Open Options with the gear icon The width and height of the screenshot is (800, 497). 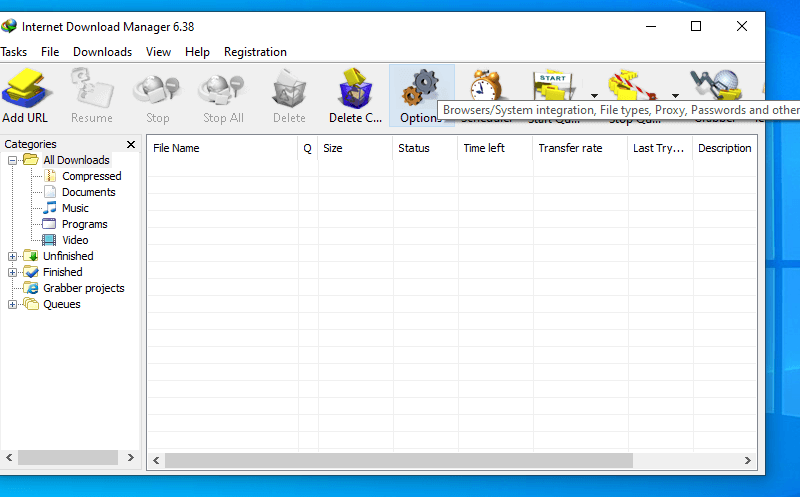coord(421,87)
